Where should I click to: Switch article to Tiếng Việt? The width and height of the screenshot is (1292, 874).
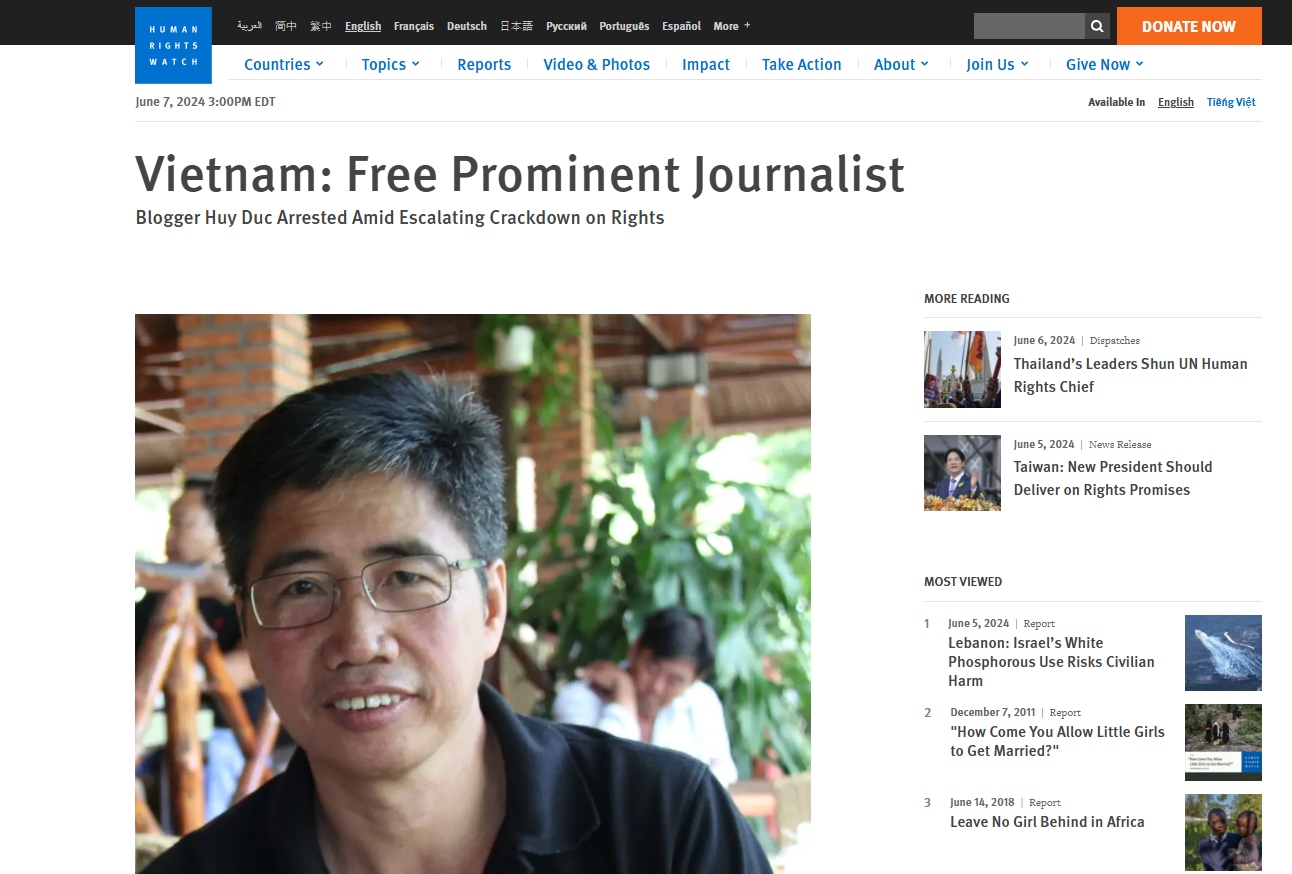(1231, 102)
